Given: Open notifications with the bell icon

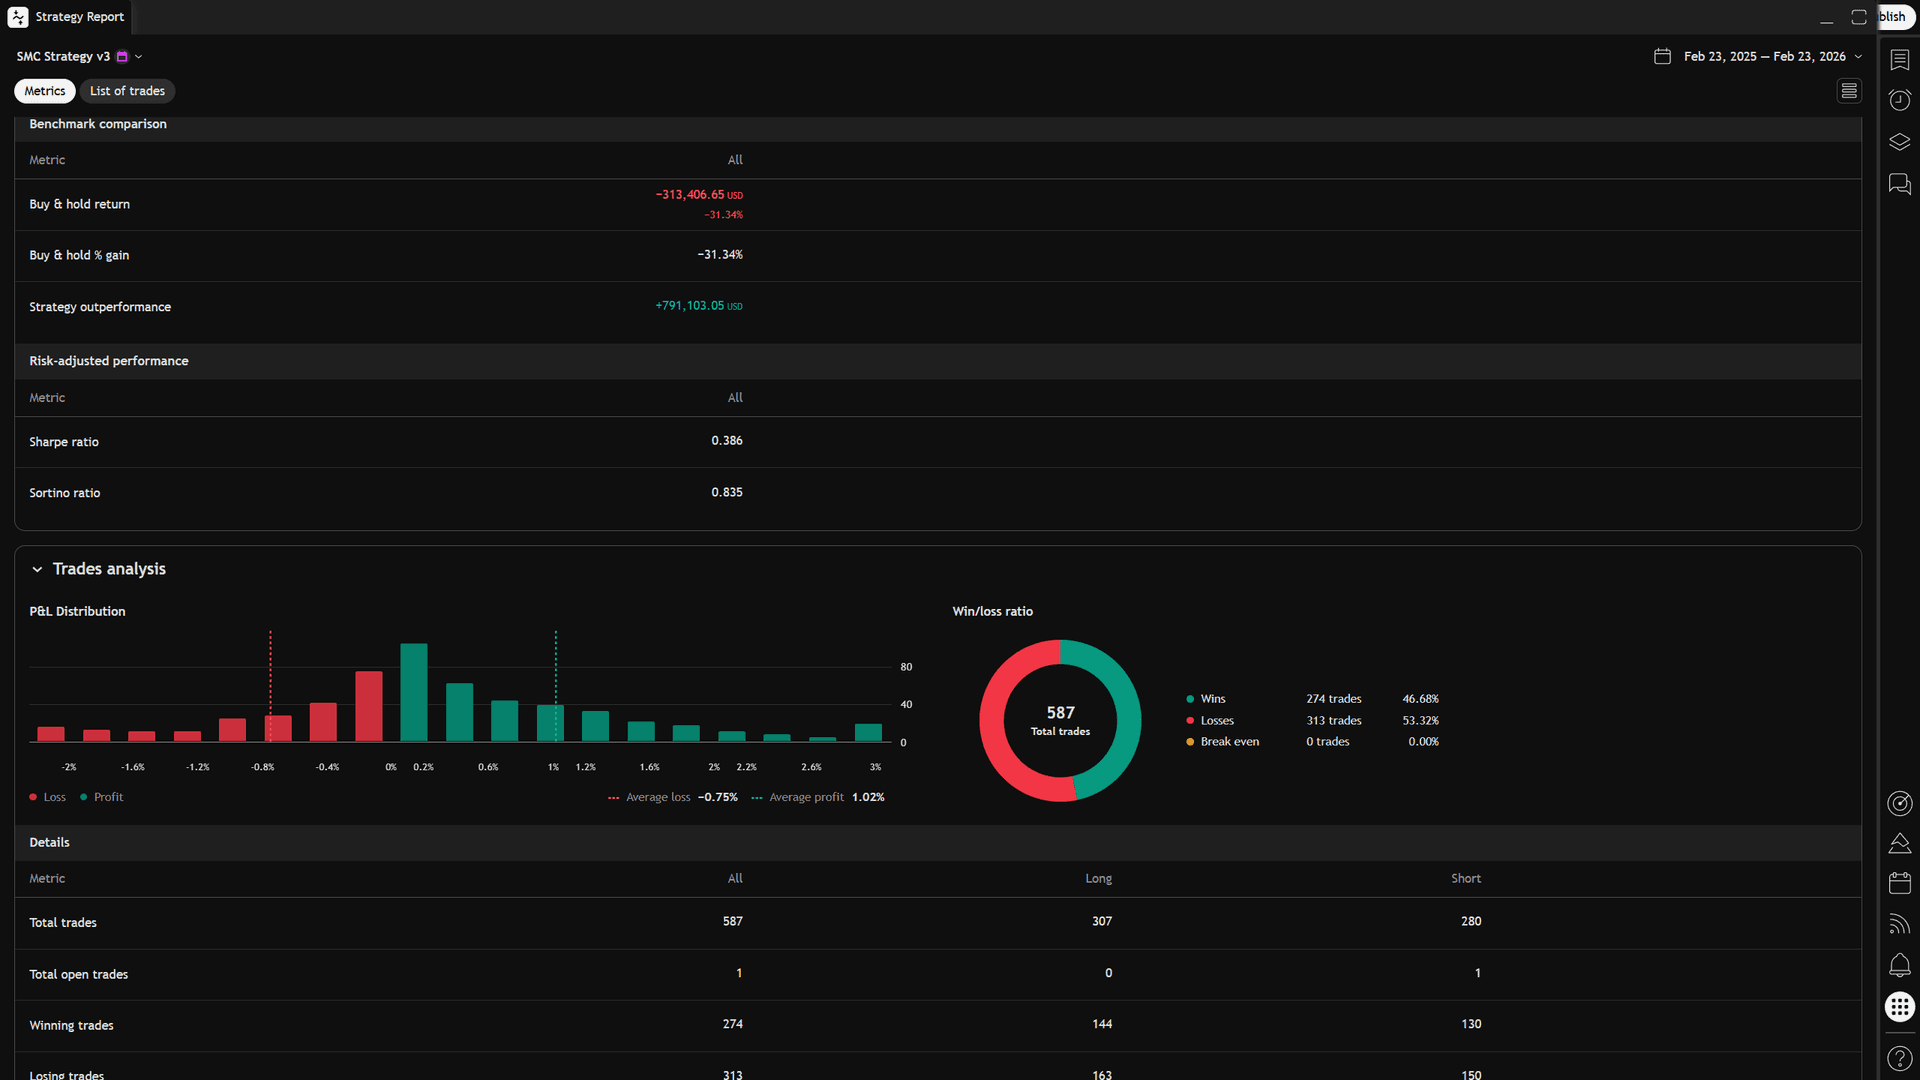Looking at the screenshot, I should 1899,965.
